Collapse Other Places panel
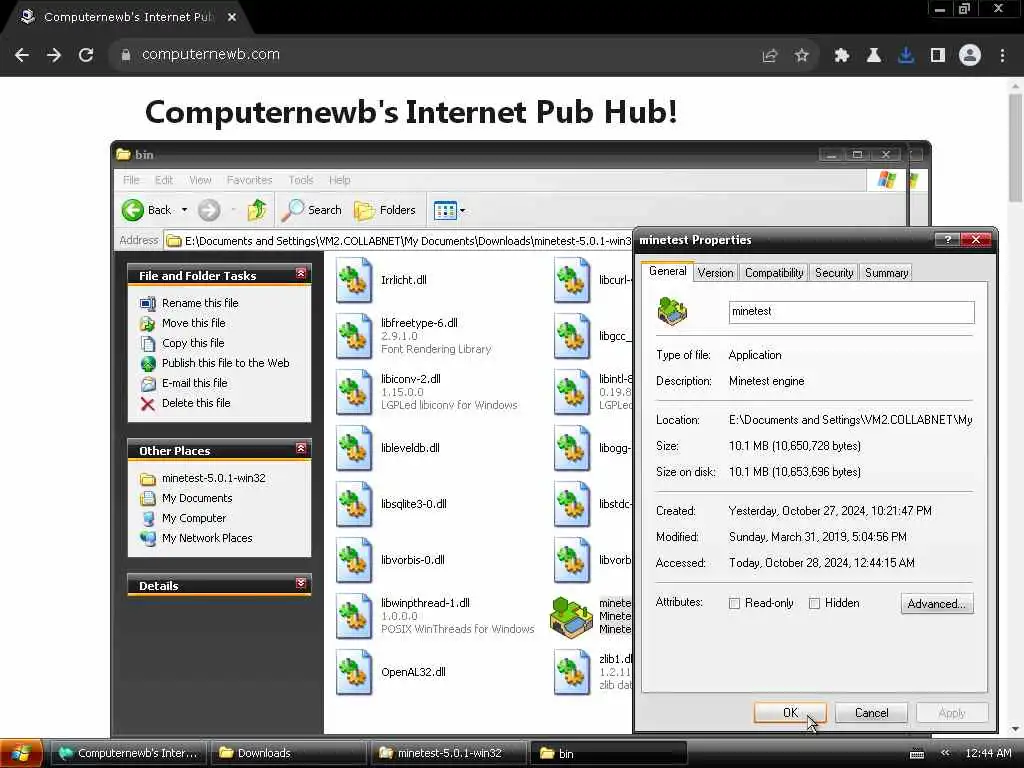The height and width of the screenshot is (768, 1024). 300,449
